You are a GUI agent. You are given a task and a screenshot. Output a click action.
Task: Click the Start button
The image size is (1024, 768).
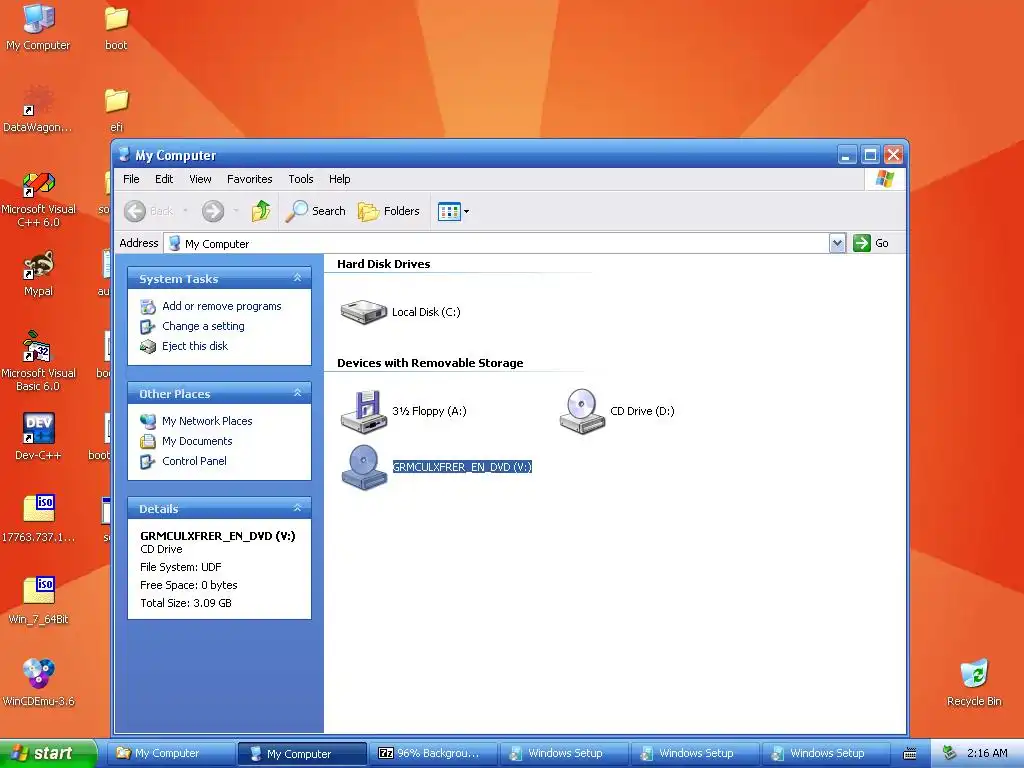coord(47,753)
